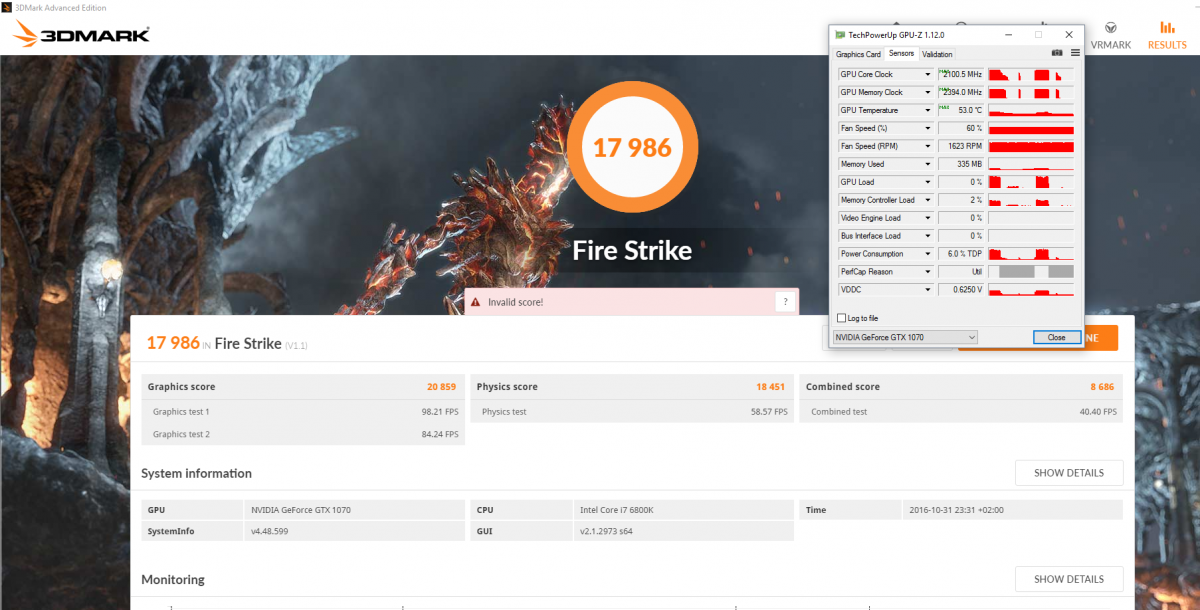Select the Sensors tab in GPU-Z

click(901, 54)
